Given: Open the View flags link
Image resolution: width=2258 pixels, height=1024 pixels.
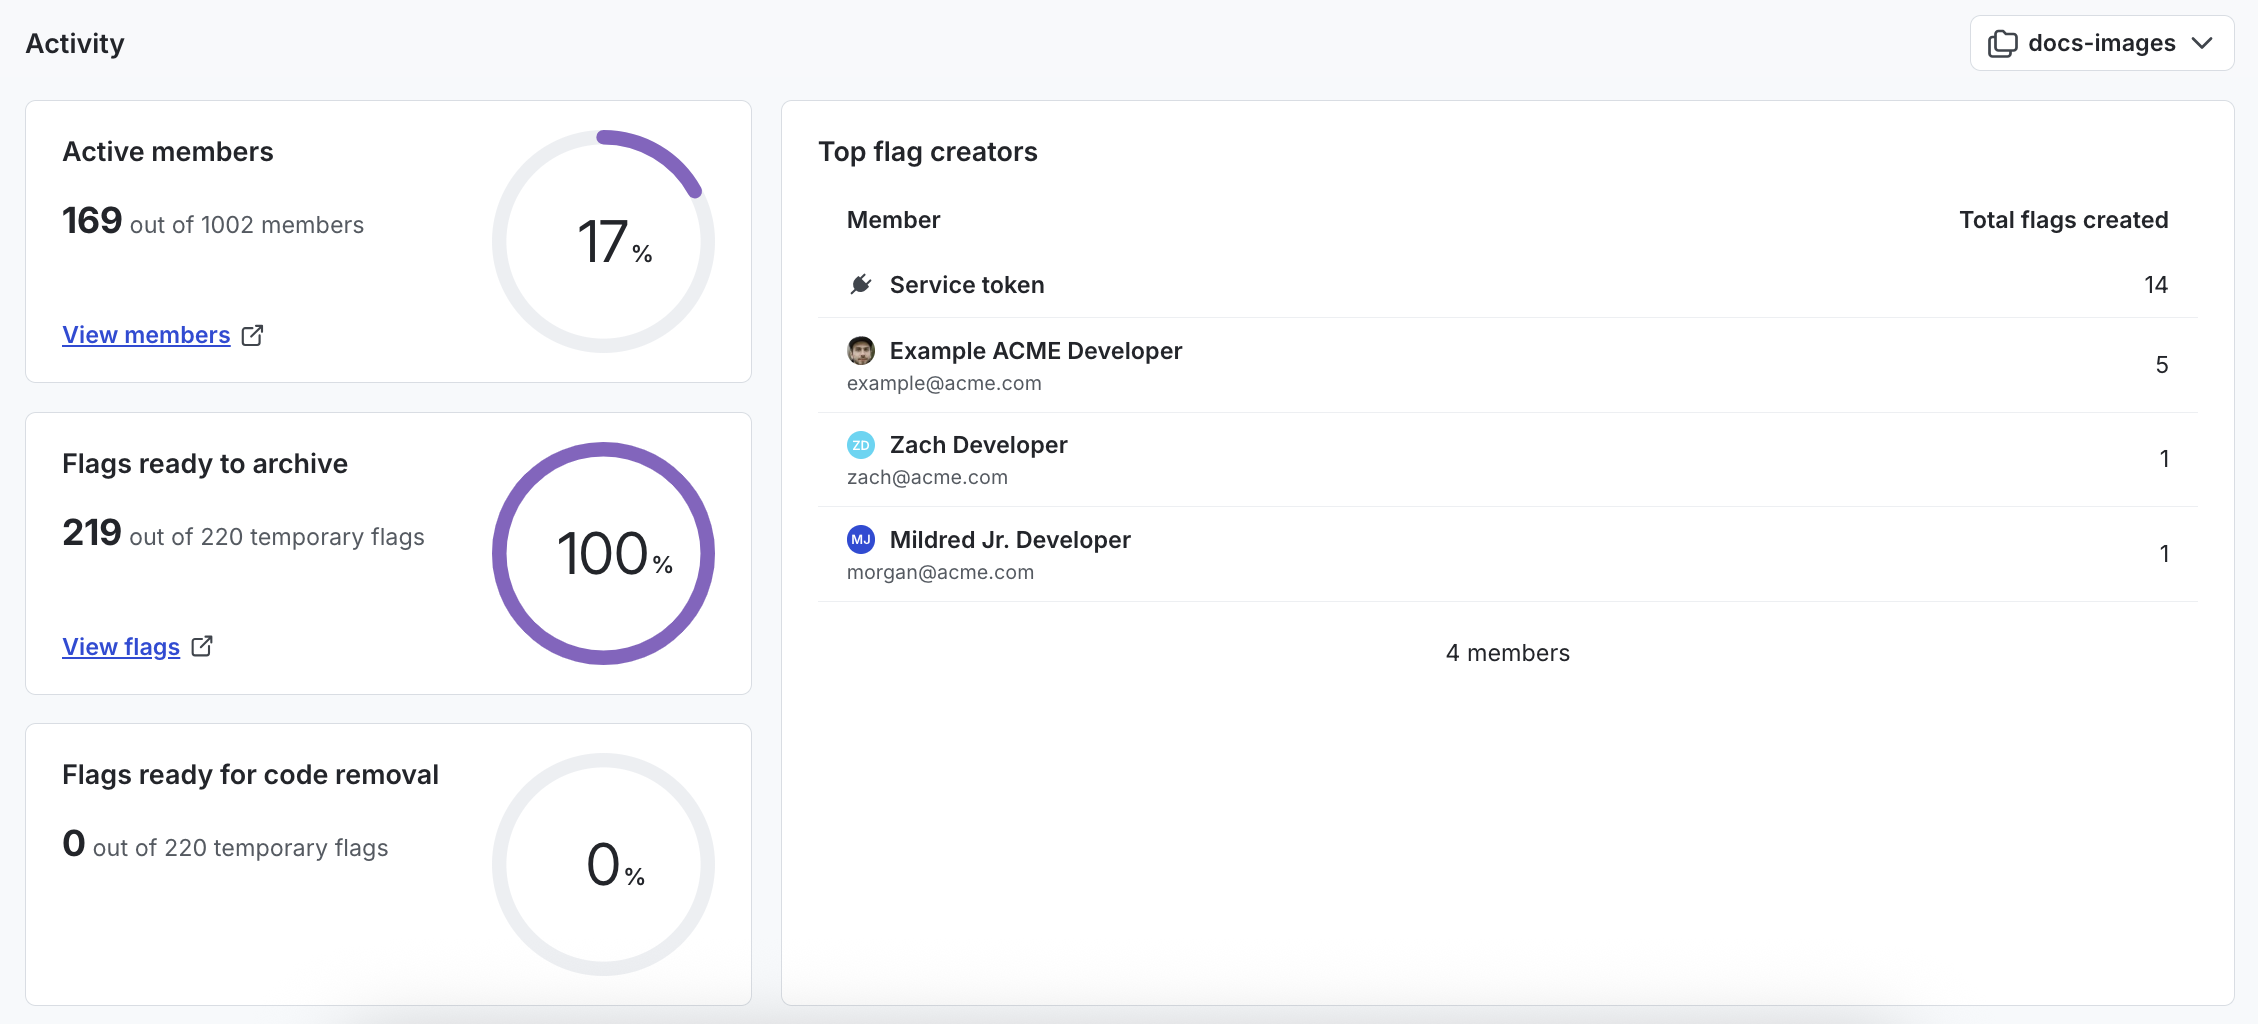Looking at the screenshot, I should click(120, 647).
